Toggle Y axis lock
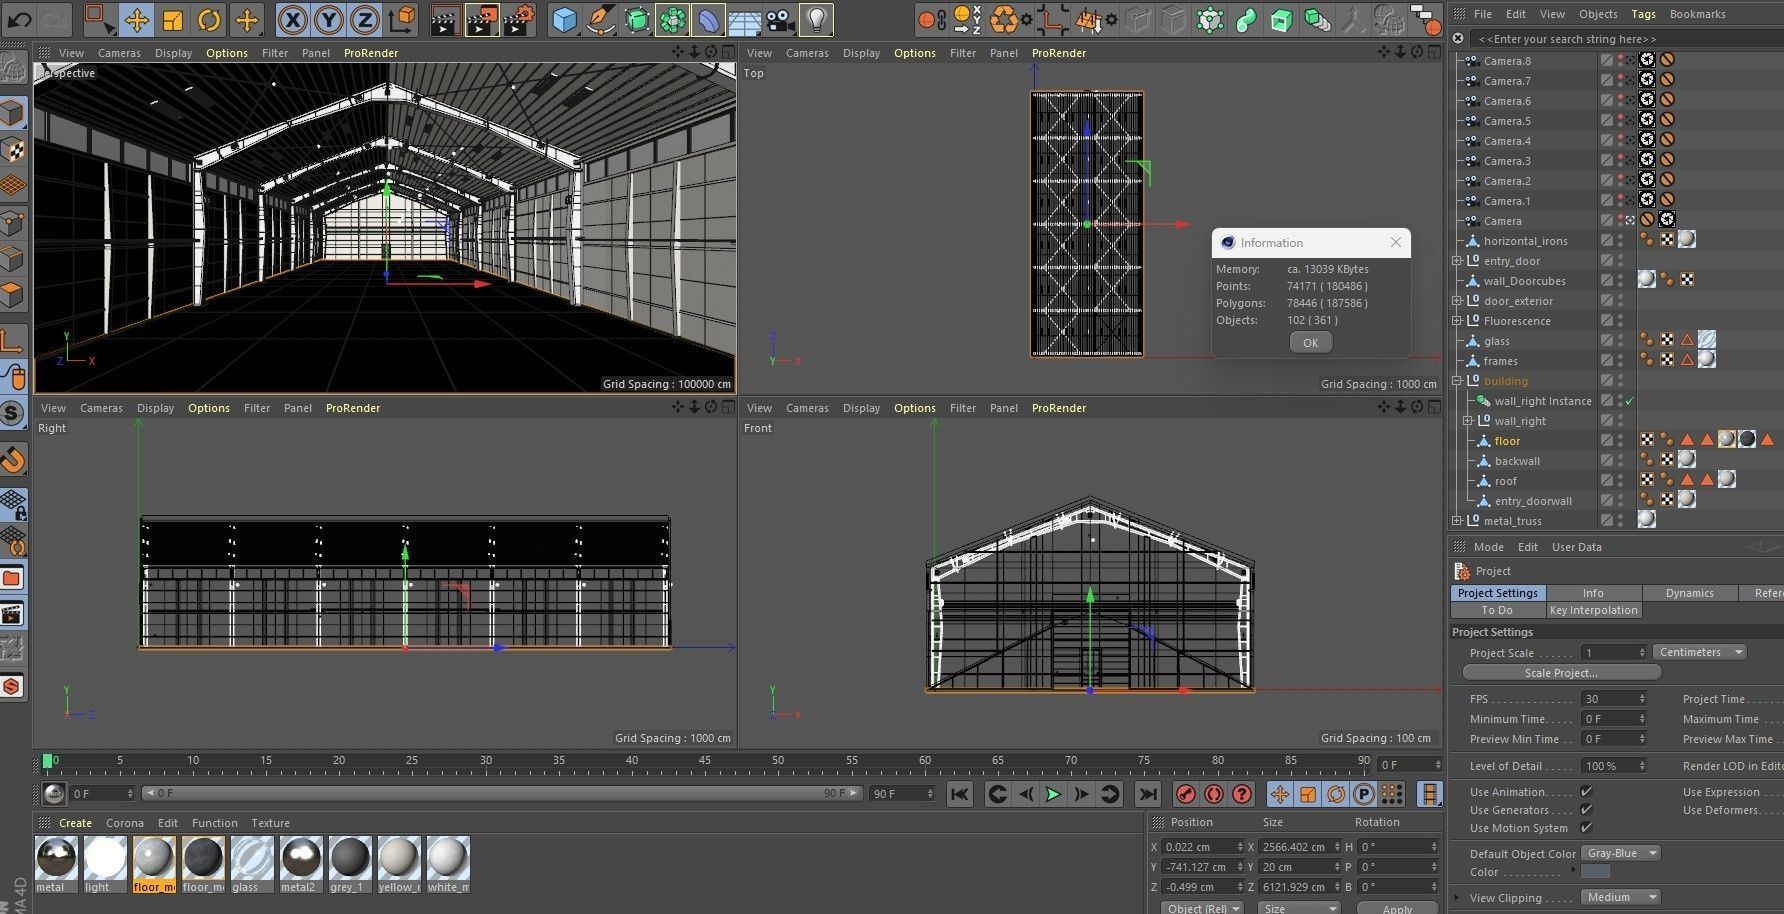Viewport: 1784px width, 914px height. (329, 19)
